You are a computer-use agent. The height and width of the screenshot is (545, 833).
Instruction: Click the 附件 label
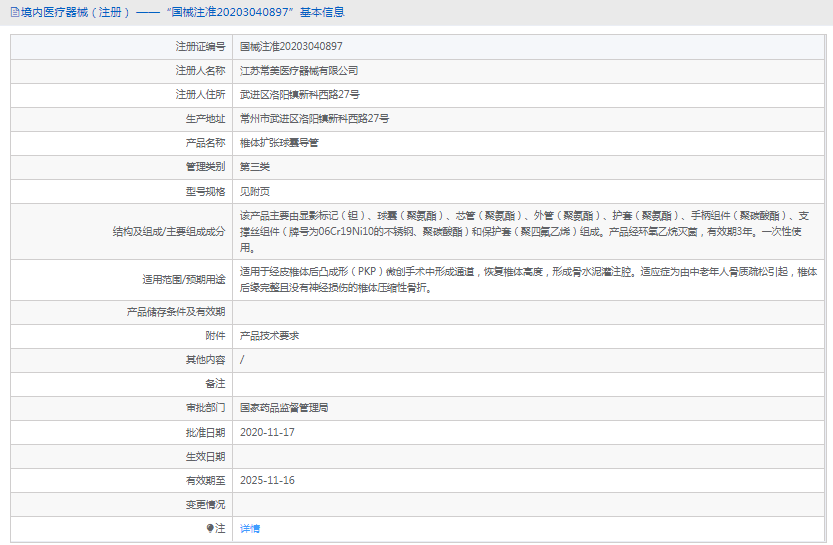click(215, 336)
